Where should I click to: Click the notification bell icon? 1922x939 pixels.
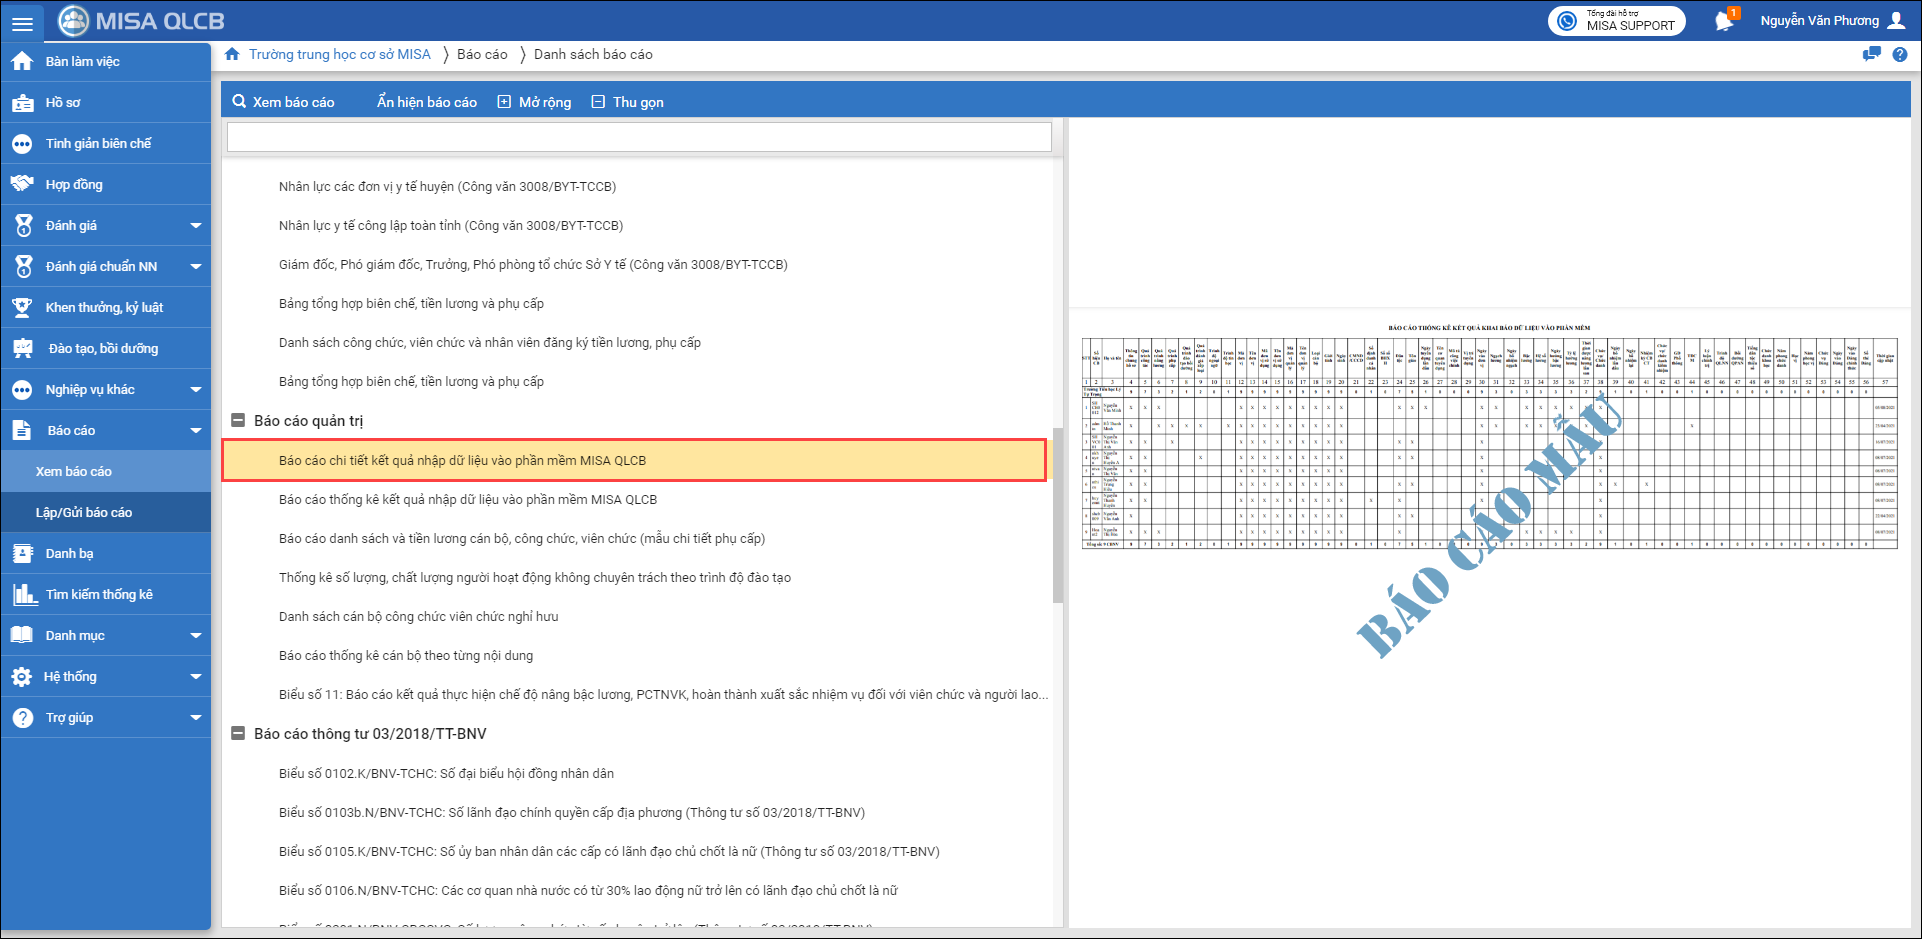point(1723,21)
